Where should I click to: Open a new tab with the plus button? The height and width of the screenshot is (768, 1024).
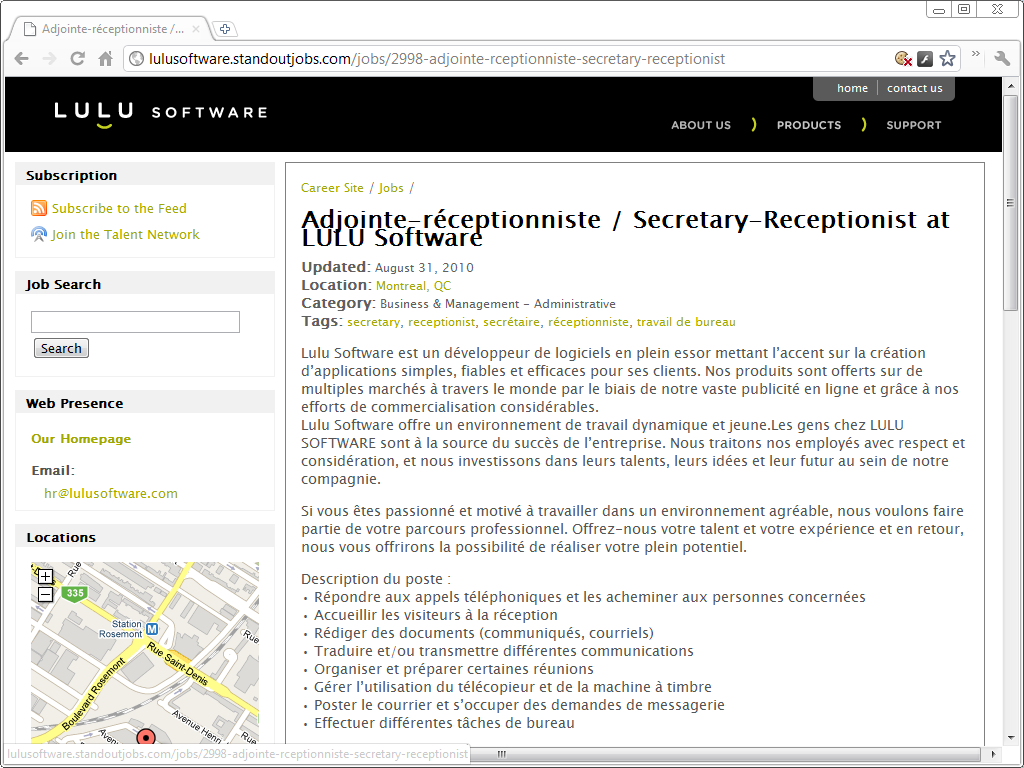pos(225,29)
